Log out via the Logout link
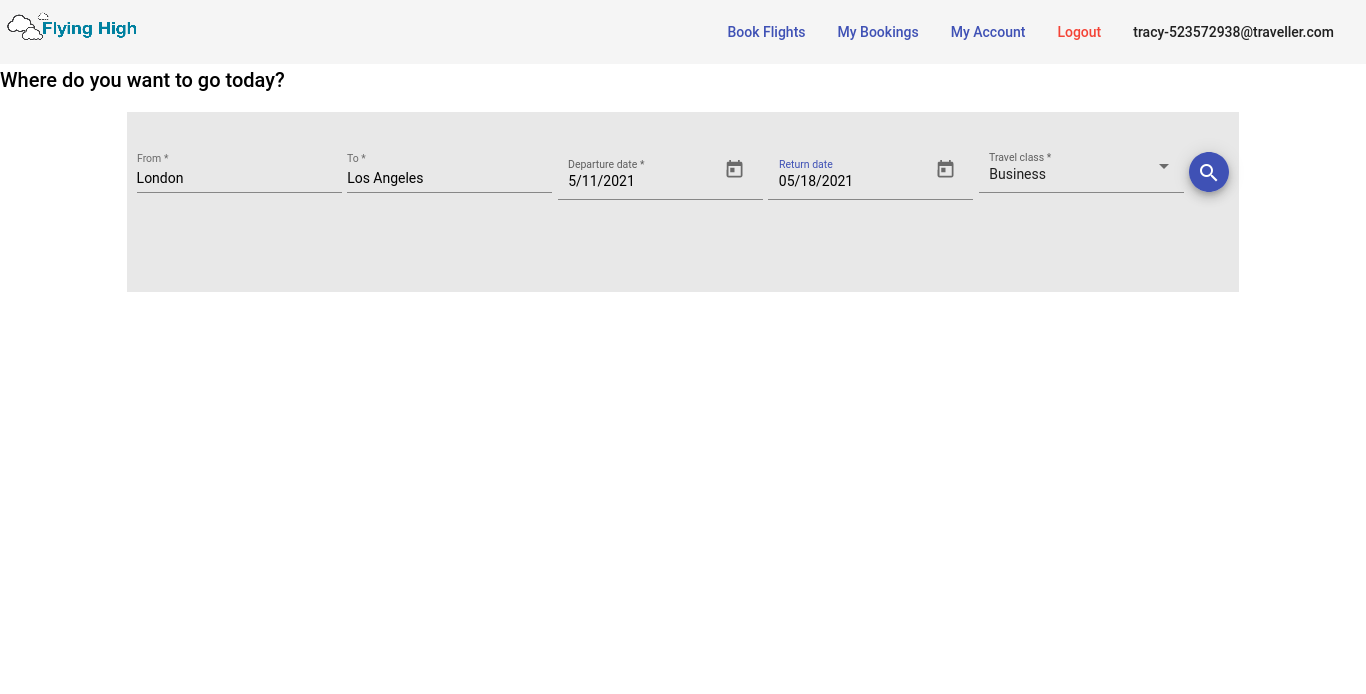Viewport: 1366px width, 694px height. click(1079, 32)
